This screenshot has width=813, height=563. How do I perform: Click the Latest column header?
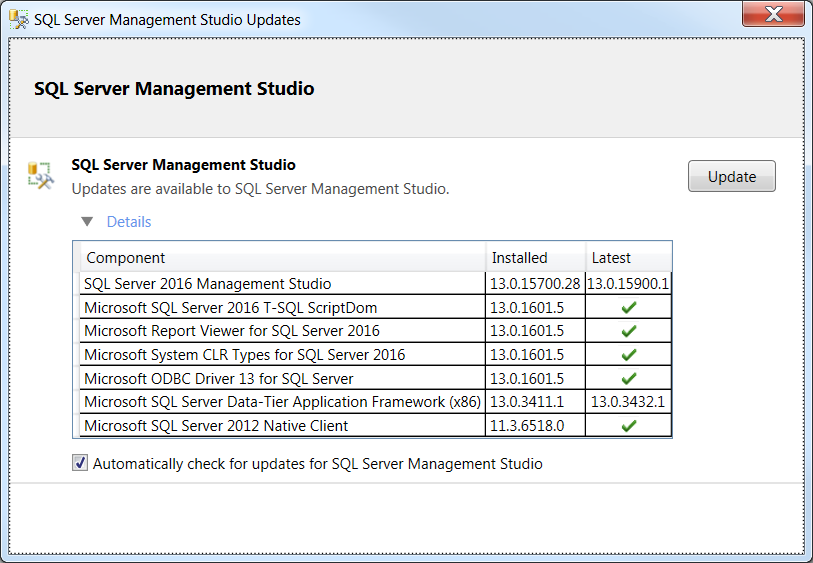611,258
